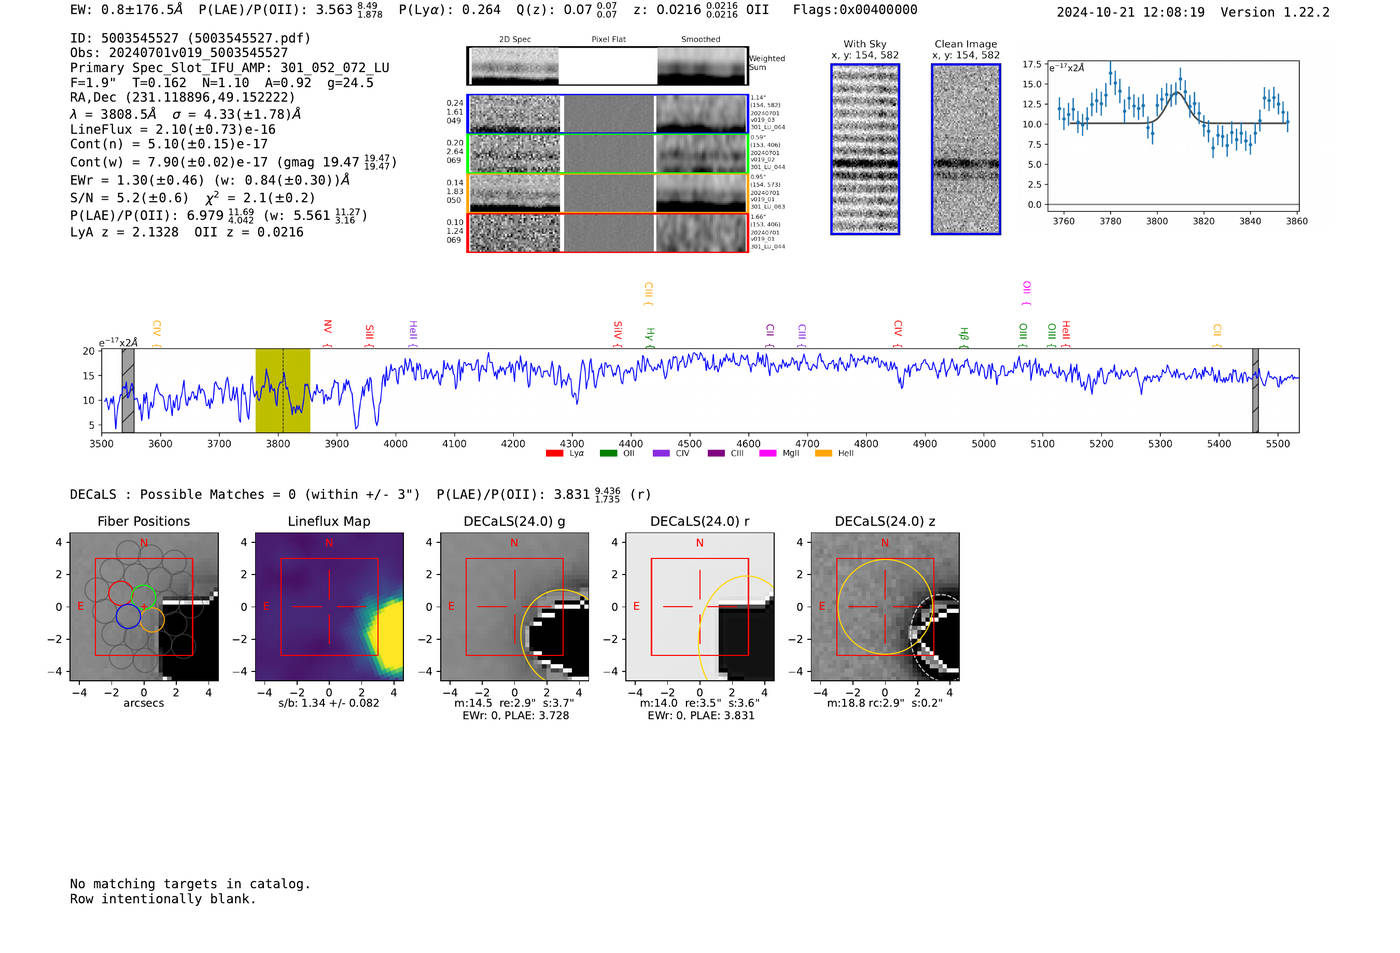Image resolution: width=1400 pixels, height=953 pixels.
Task: Select the blue-bordered fiber 2D spectrum row
Action: (x=607, y=114)
